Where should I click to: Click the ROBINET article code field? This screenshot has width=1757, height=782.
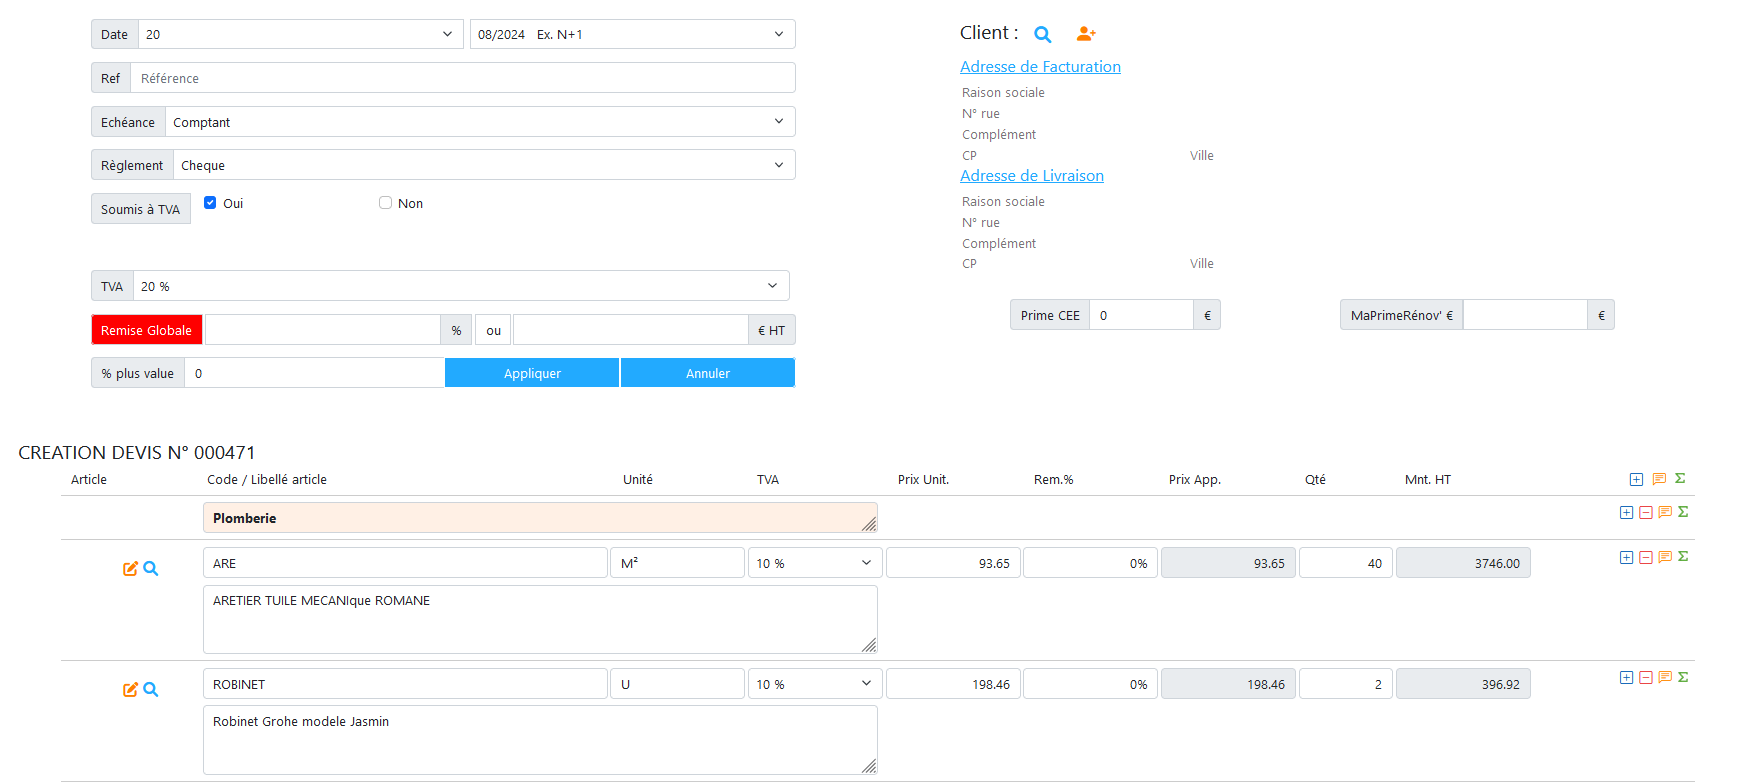405,684
